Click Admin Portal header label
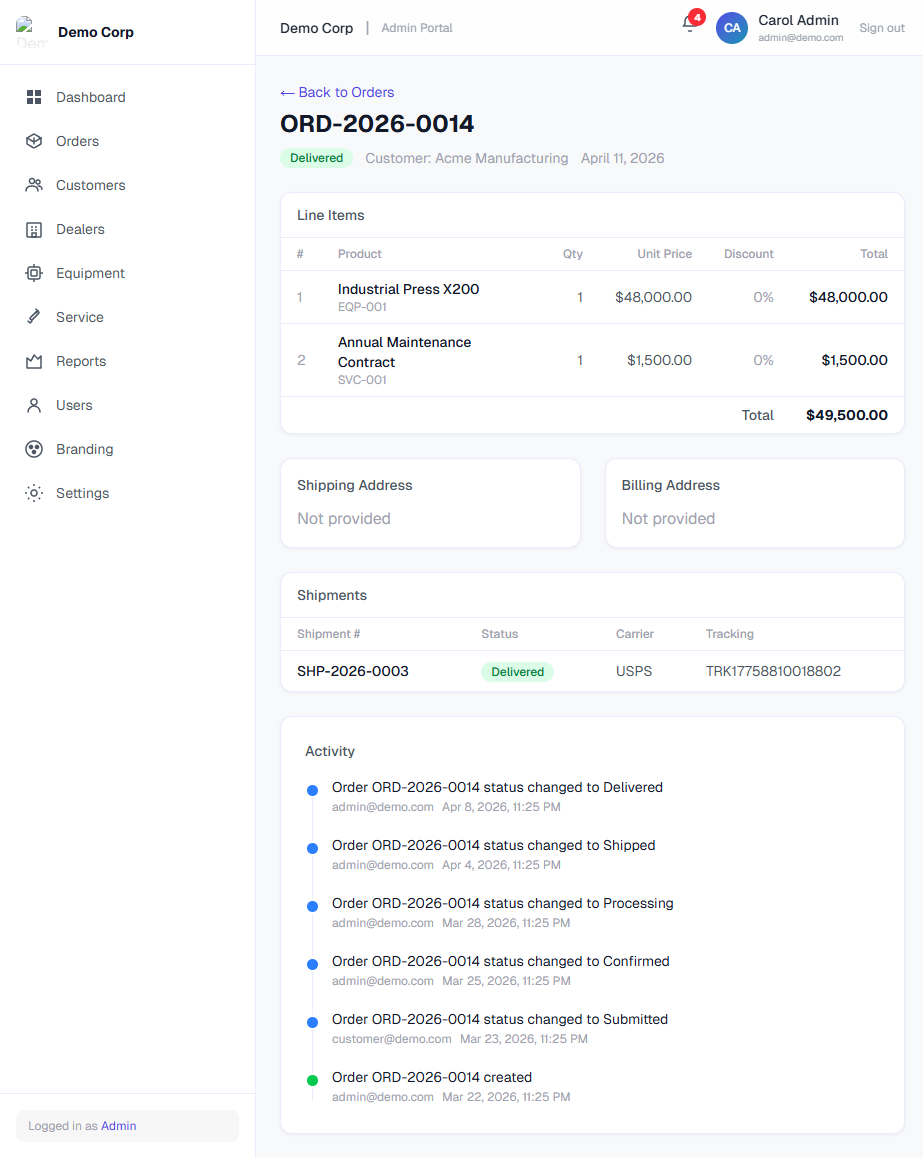Image resolution: width=923 pixels, height=1158 pixels. 417,28
